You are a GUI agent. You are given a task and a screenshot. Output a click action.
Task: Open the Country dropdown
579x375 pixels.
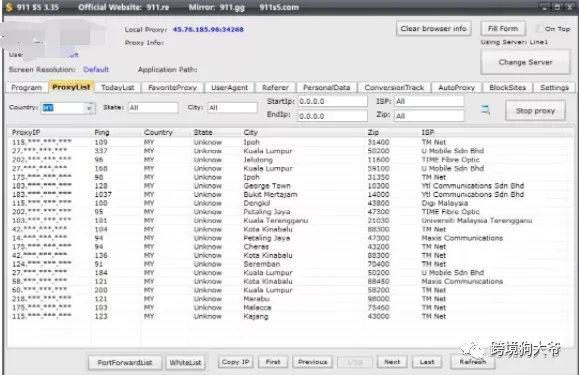[89, 108]
